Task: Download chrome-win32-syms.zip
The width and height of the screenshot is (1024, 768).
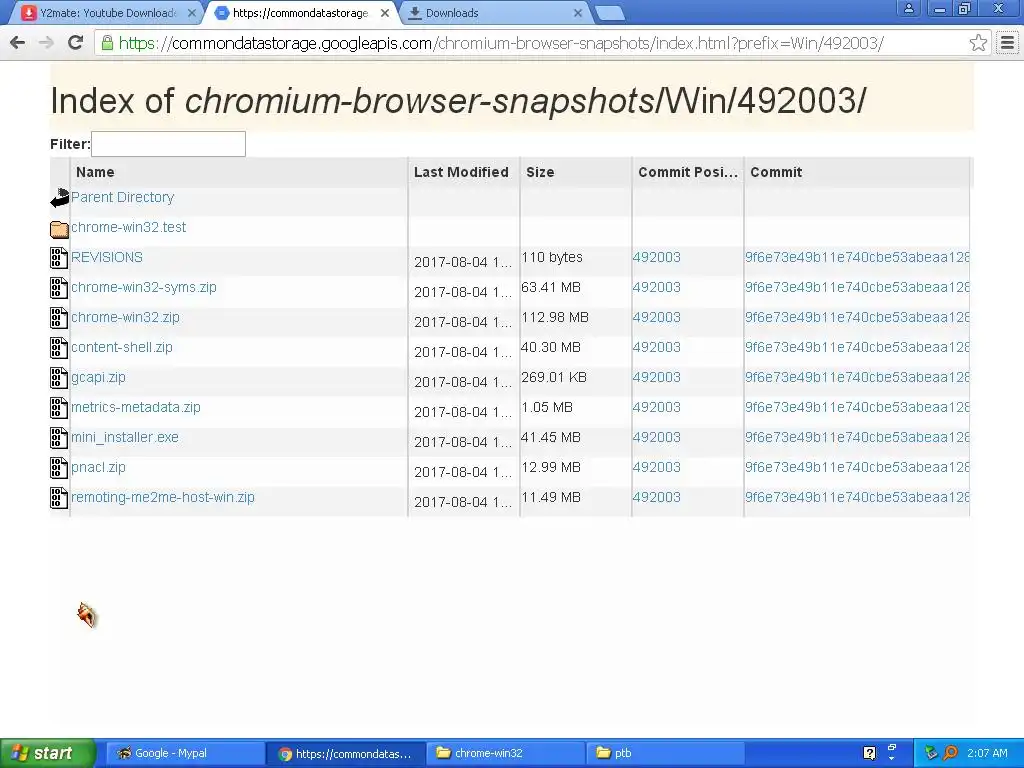Action: coord(143,287)
